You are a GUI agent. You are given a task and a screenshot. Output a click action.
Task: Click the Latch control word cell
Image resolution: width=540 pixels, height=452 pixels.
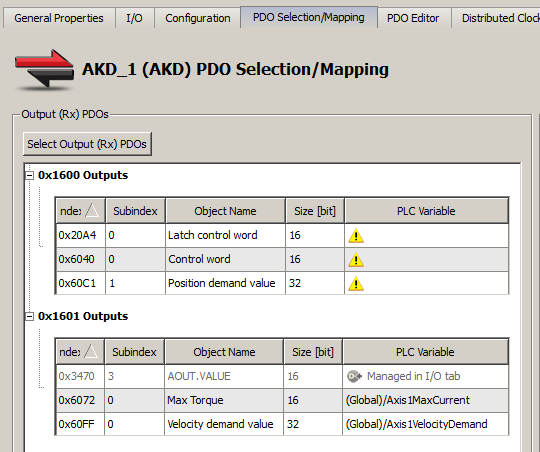pyautogui.click(x=225, y=235)
